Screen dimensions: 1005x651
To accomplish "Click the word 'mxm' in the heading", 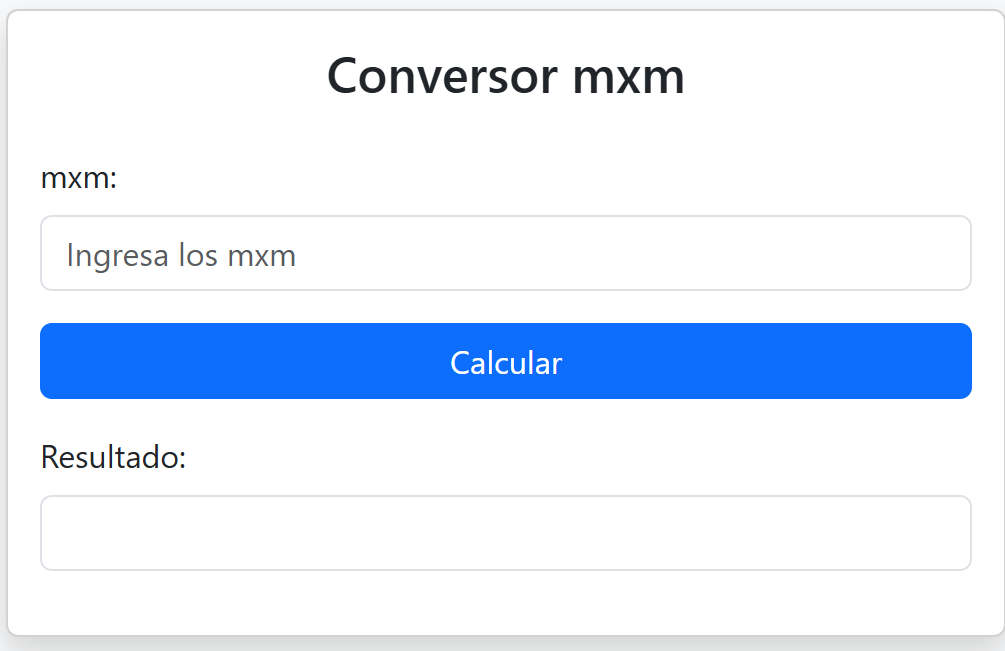I will pyautogui.click(x=629, y=79).
